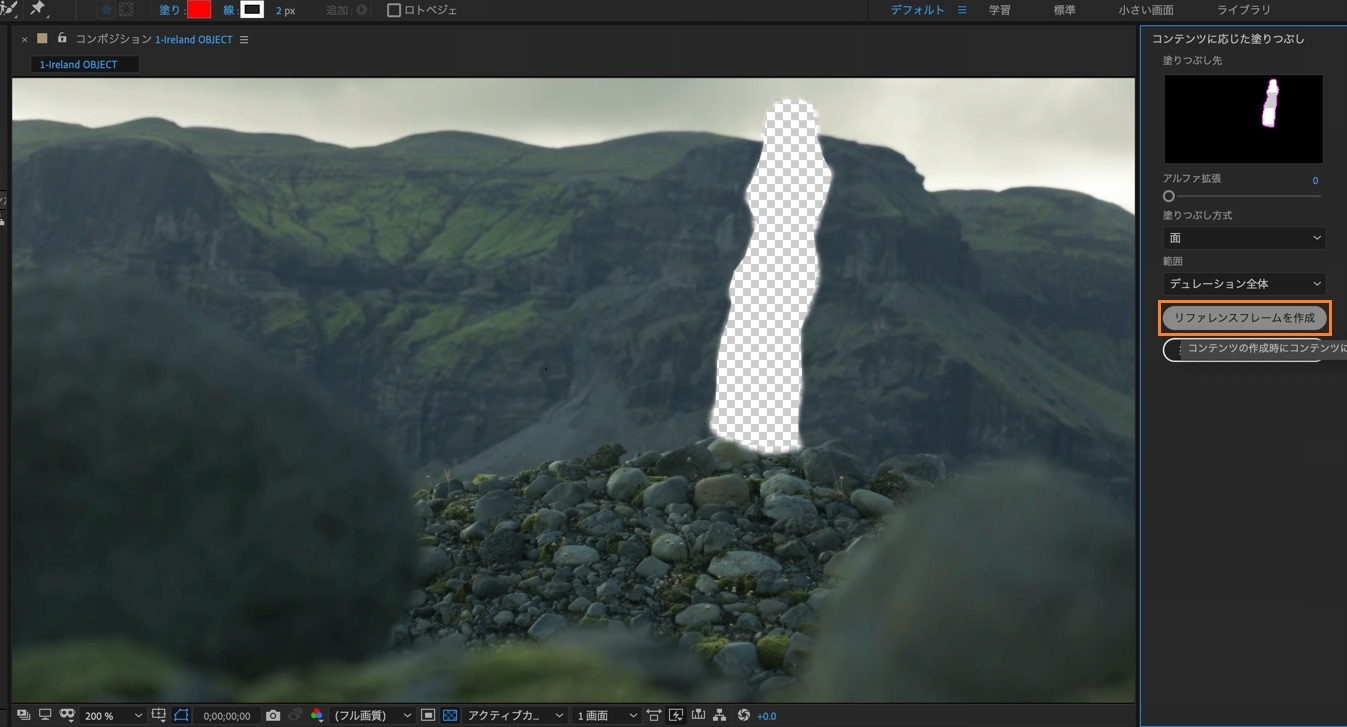The width and height of the screenshot is (1347, 727).
Task: Toggle the transparency grid
Action: 450,715
